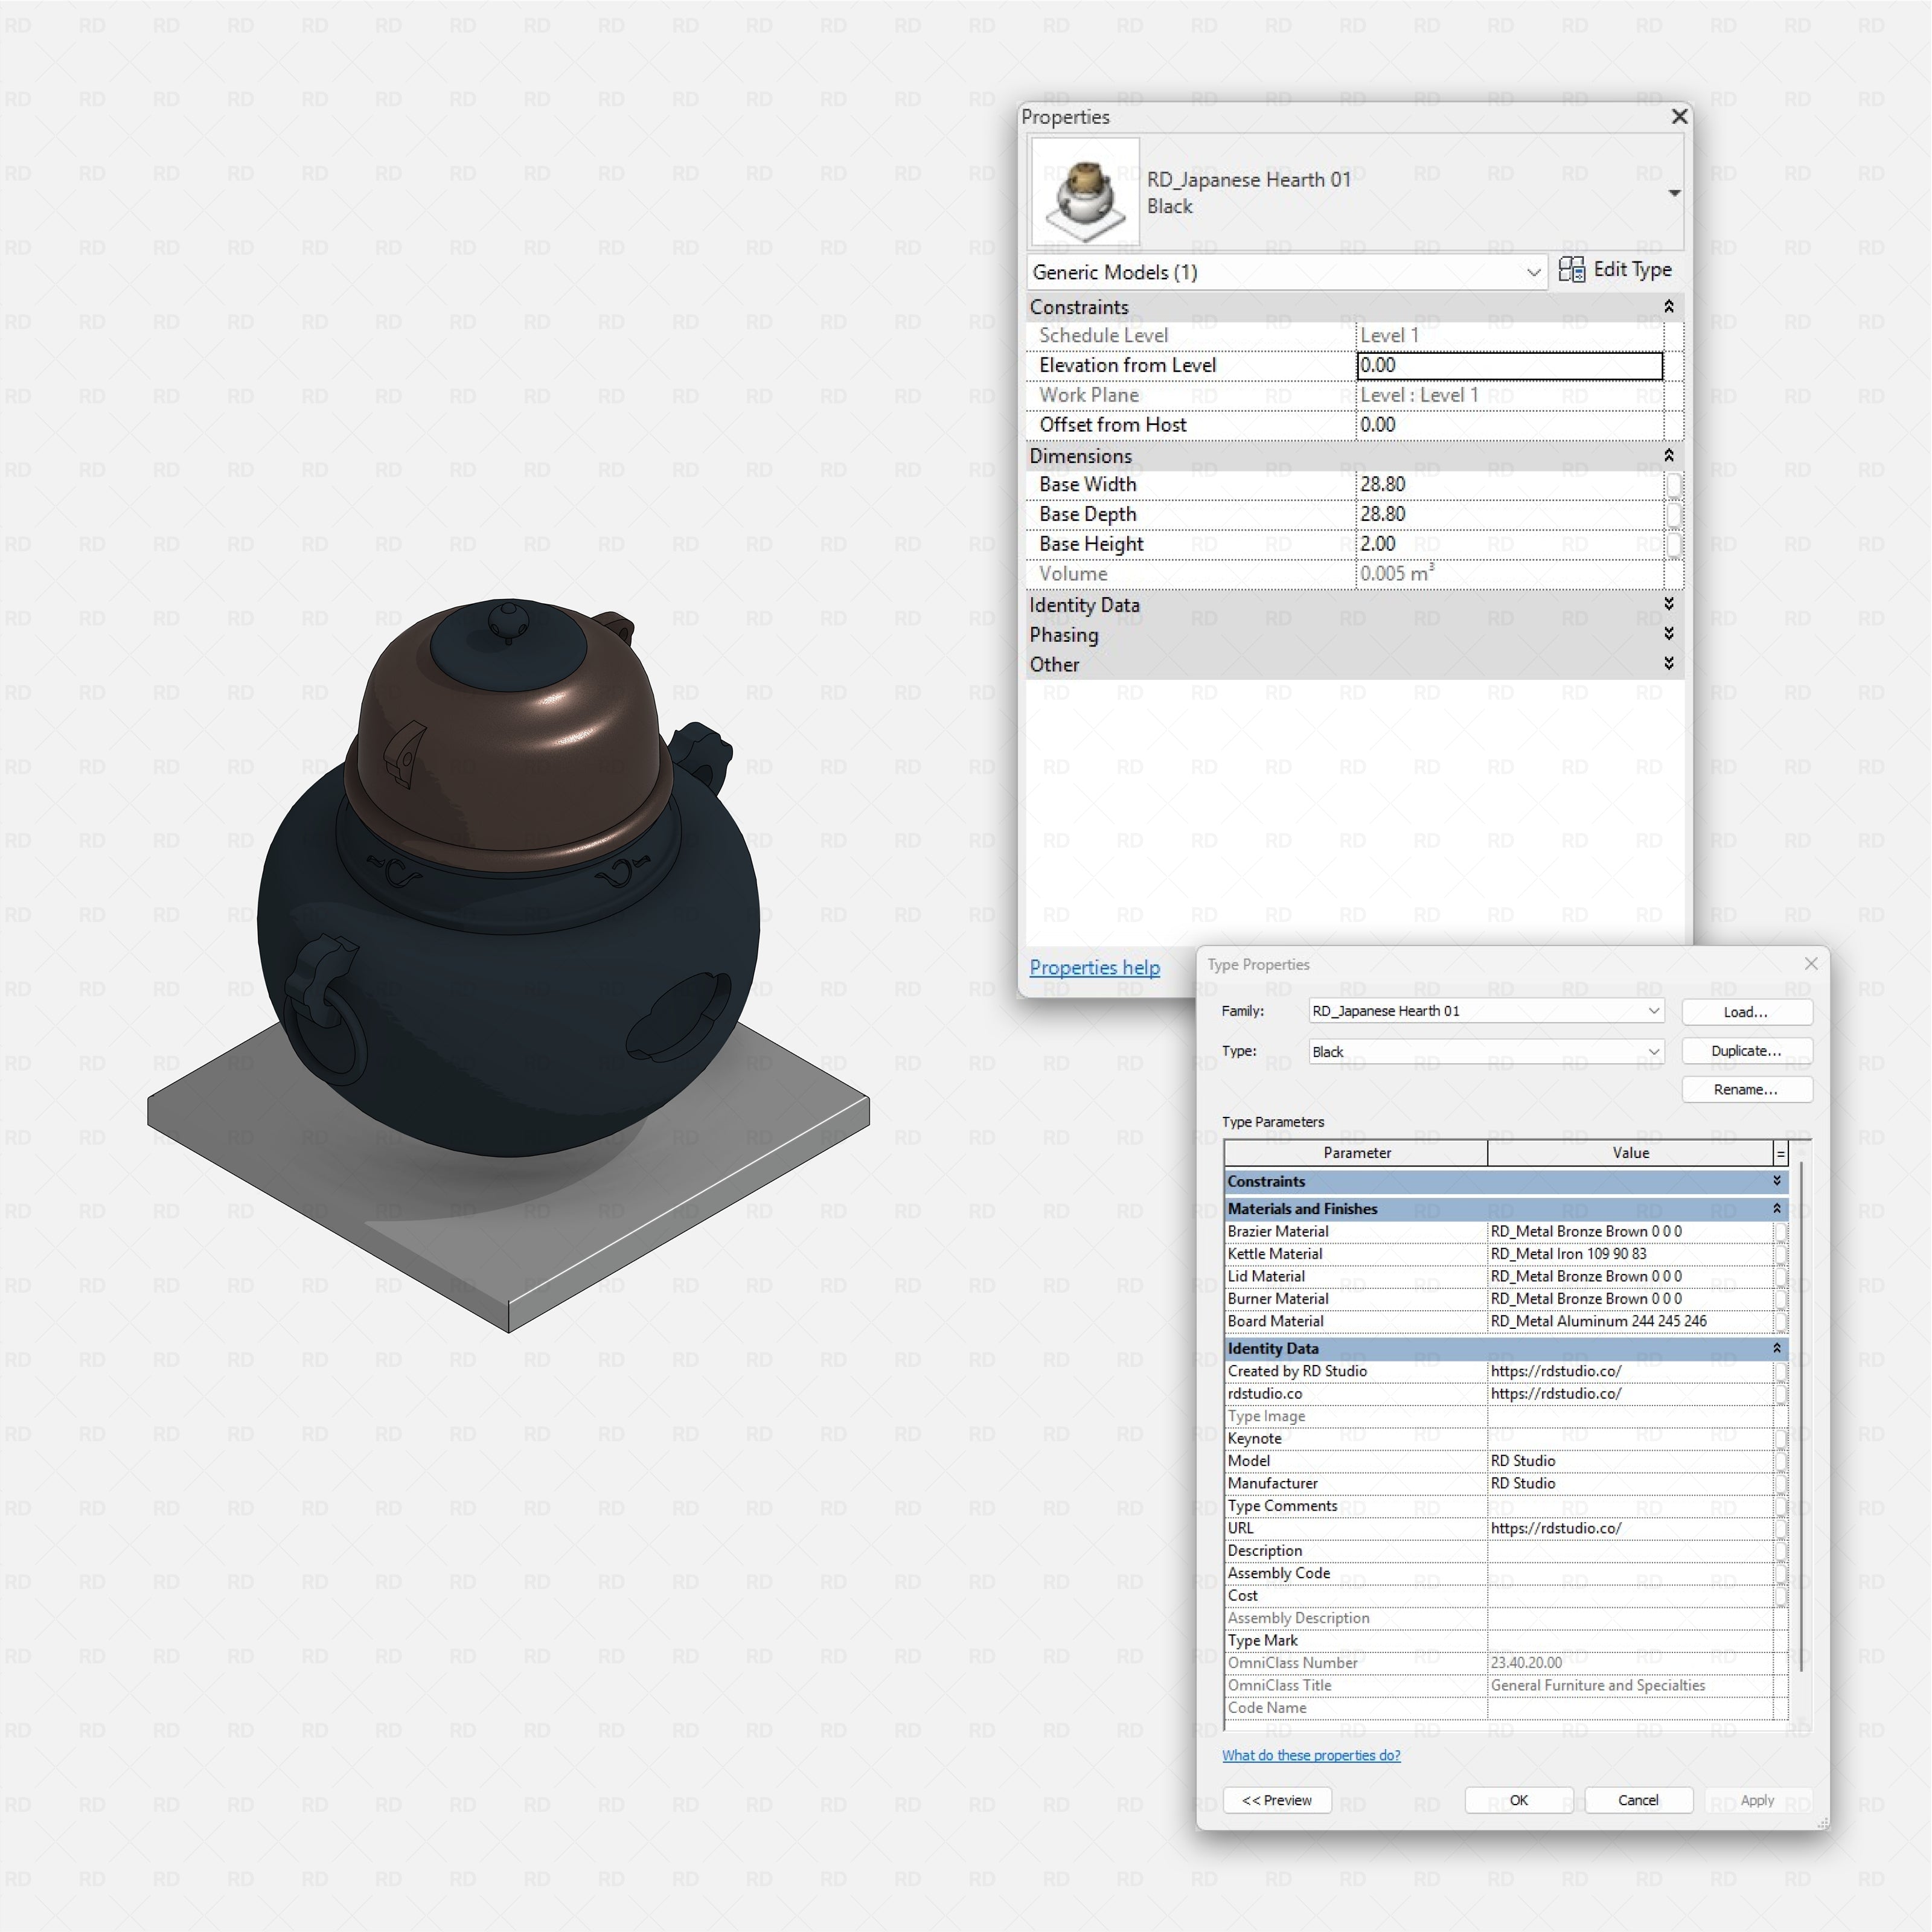Close the Type Properties dialog
Image resolution: width=1932 pixels, height=1932 pixels.
[x=1811, y=964]
